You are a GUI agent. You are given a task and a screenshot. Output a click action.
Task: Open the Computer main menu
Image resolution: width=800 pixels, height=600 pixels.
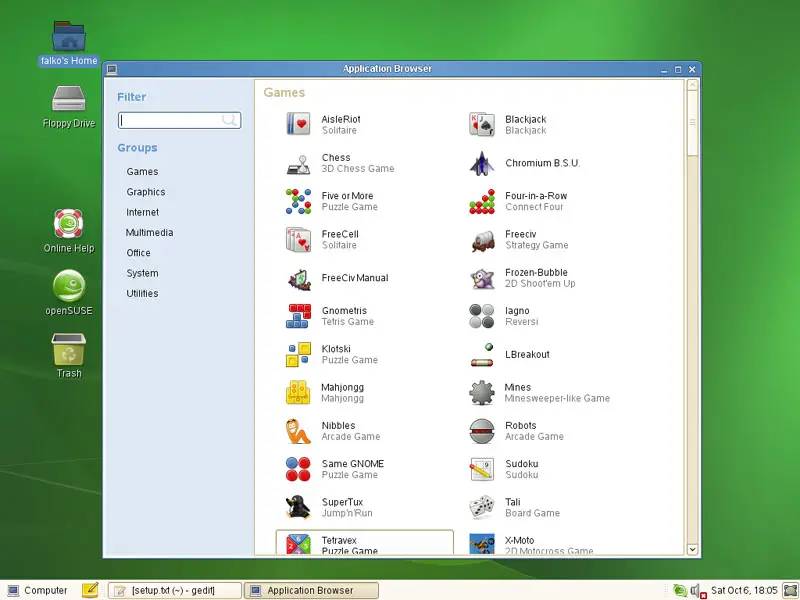click(x=38, y=590)
